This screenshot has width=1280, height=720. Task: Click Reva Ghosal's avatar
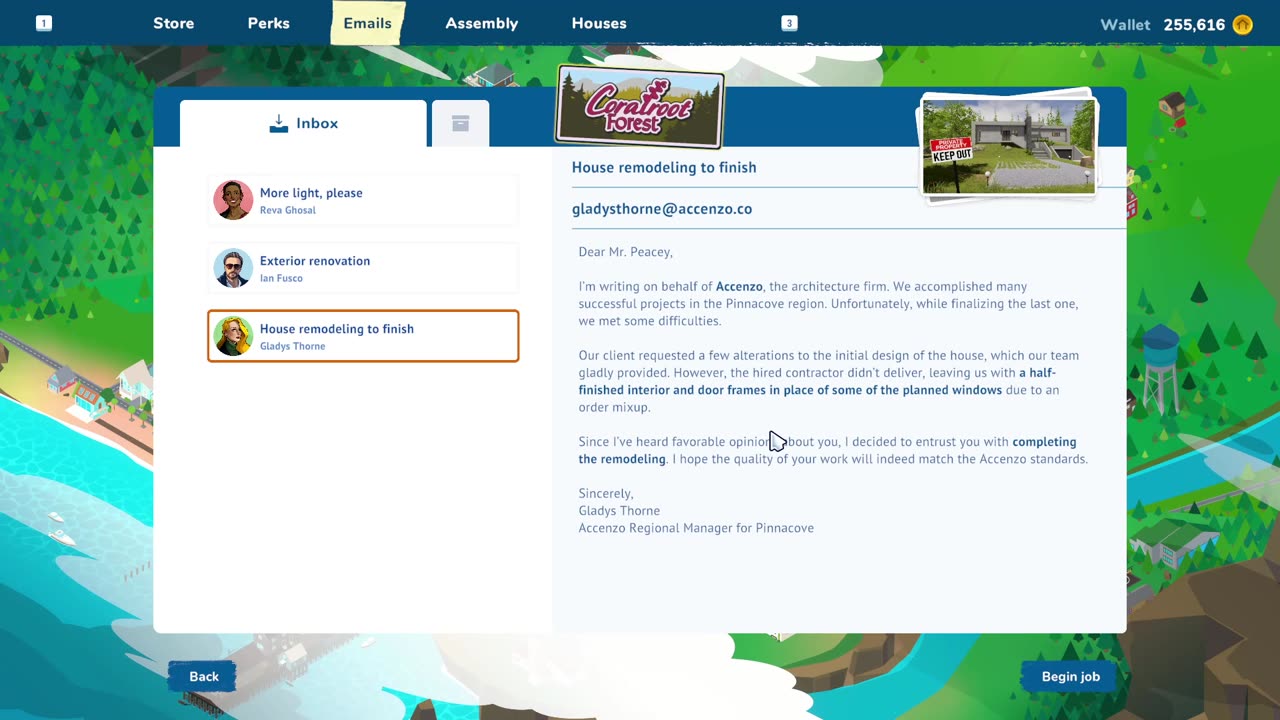pyautogui.click(x=233, y=200)
